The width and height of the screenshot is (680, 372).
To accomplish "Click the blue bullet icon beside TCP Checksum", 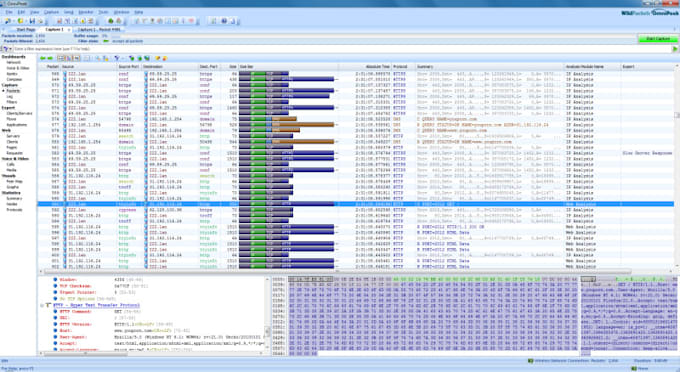I will 55,286.
